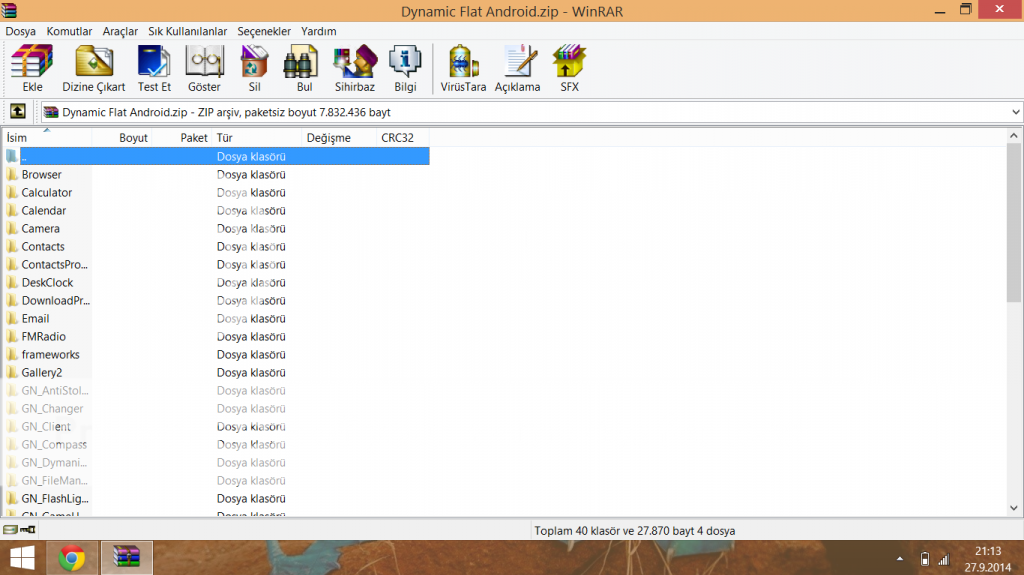Sort by Boyut column header
The width and height of the screenshot is (1024, 575).
click(x=133, y=138)
